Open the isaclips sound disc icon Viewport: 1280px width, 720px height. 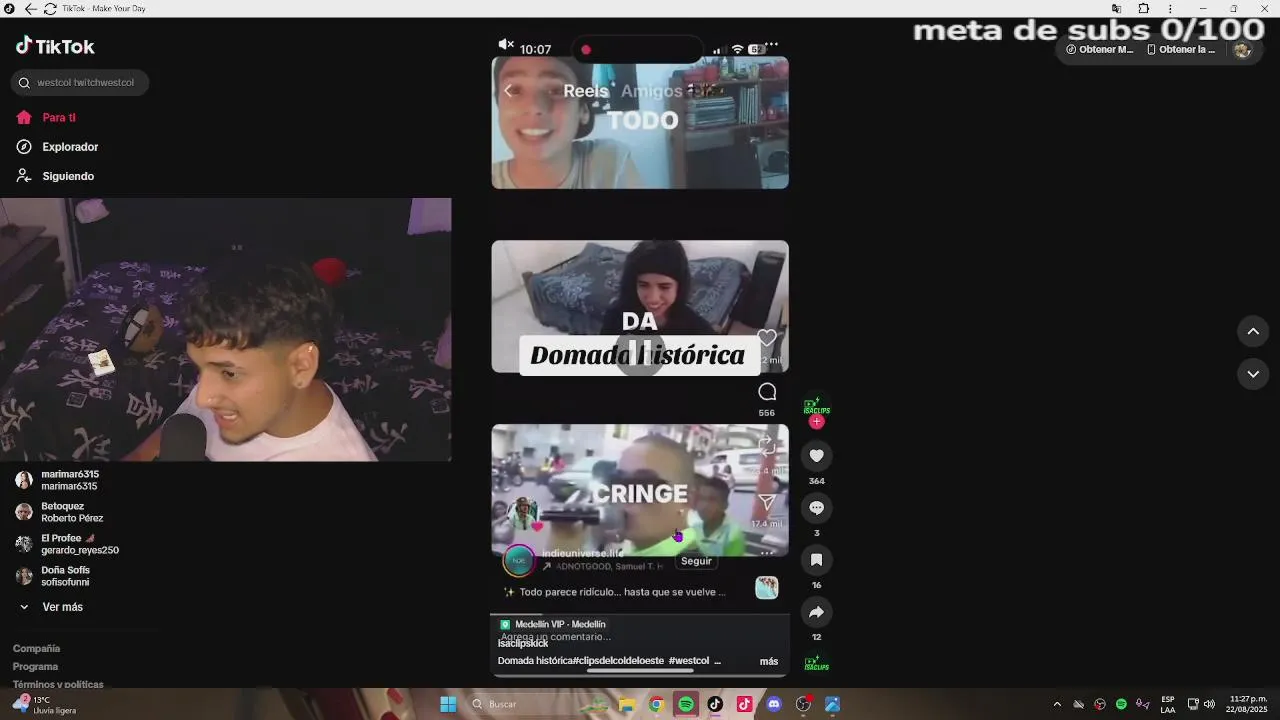tap(816, 663)
